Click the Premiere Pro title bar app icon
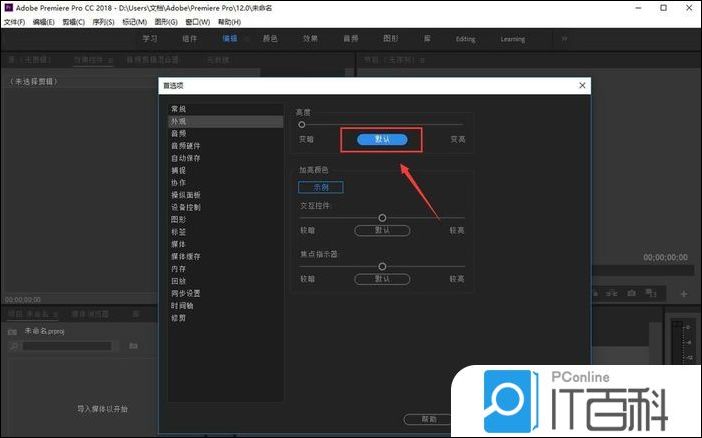 8,8
